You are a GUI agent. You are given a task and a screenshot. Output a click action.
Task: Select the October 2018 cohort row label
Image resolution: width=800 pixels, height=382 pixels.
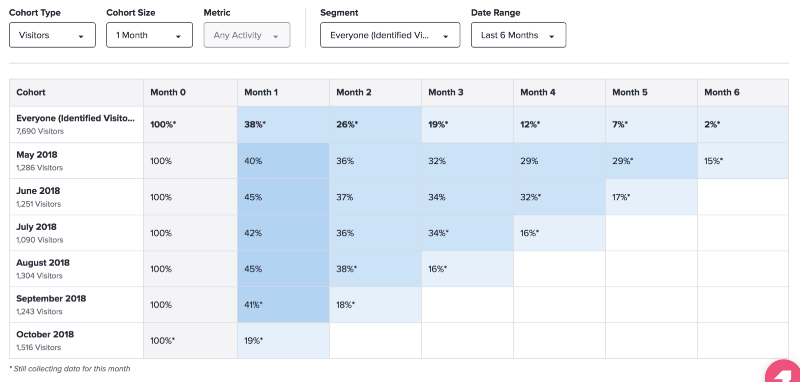tap(45, 335)
